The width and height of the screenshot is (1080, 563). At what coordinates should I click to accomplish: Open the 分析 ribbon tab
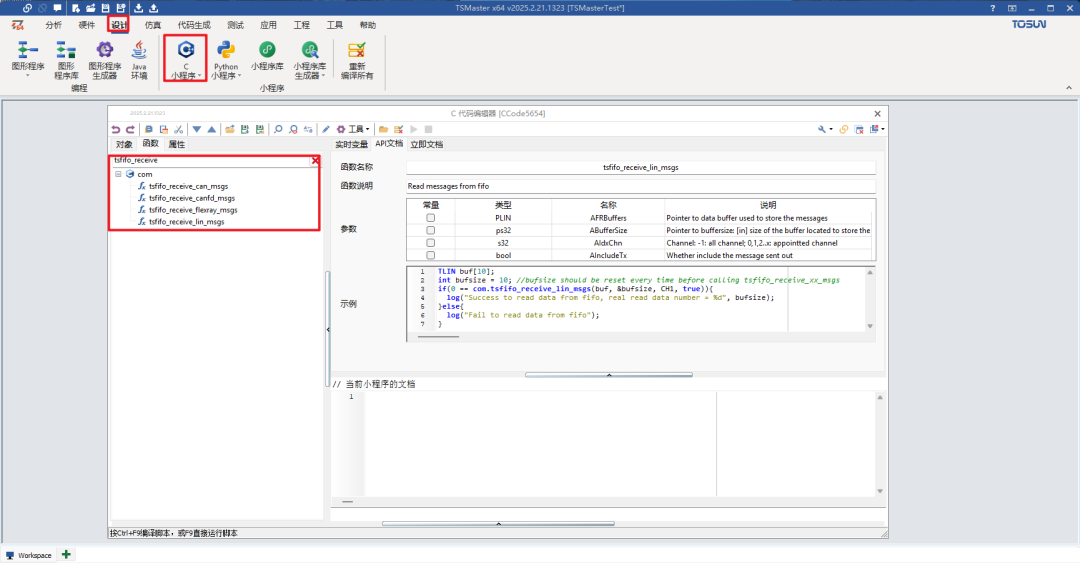(54, 25)
